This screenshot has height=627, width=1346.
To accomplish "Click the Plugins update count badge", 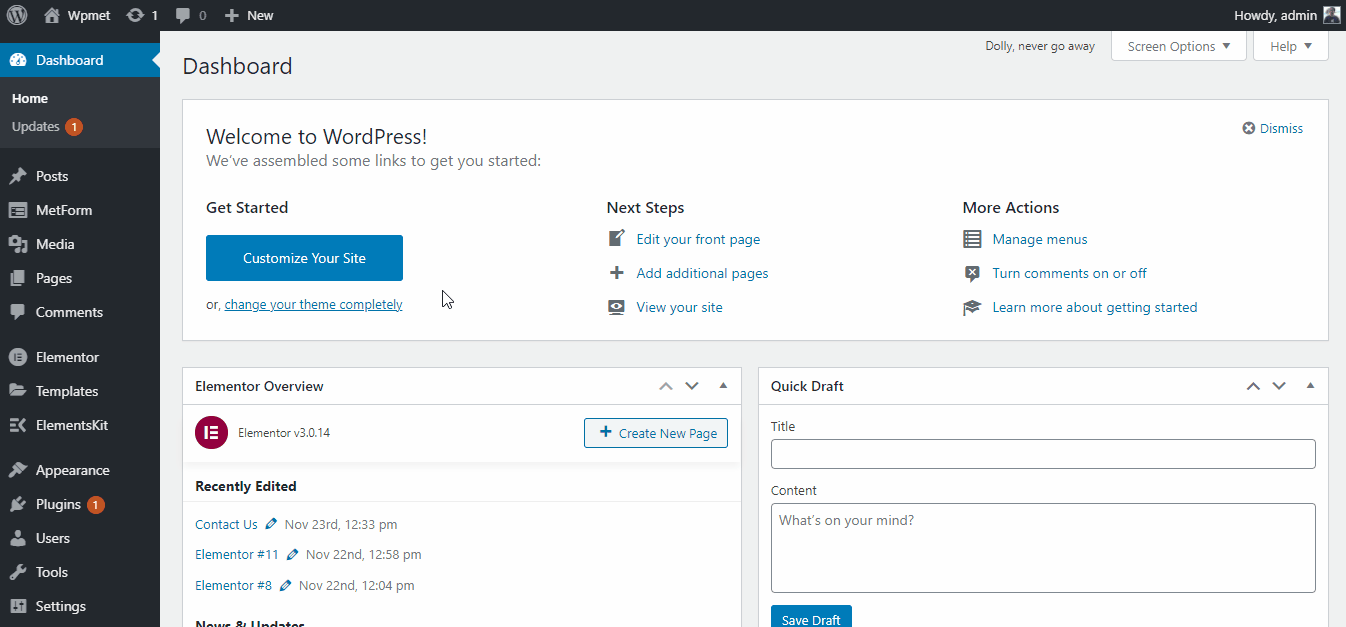I will point(96,505).
